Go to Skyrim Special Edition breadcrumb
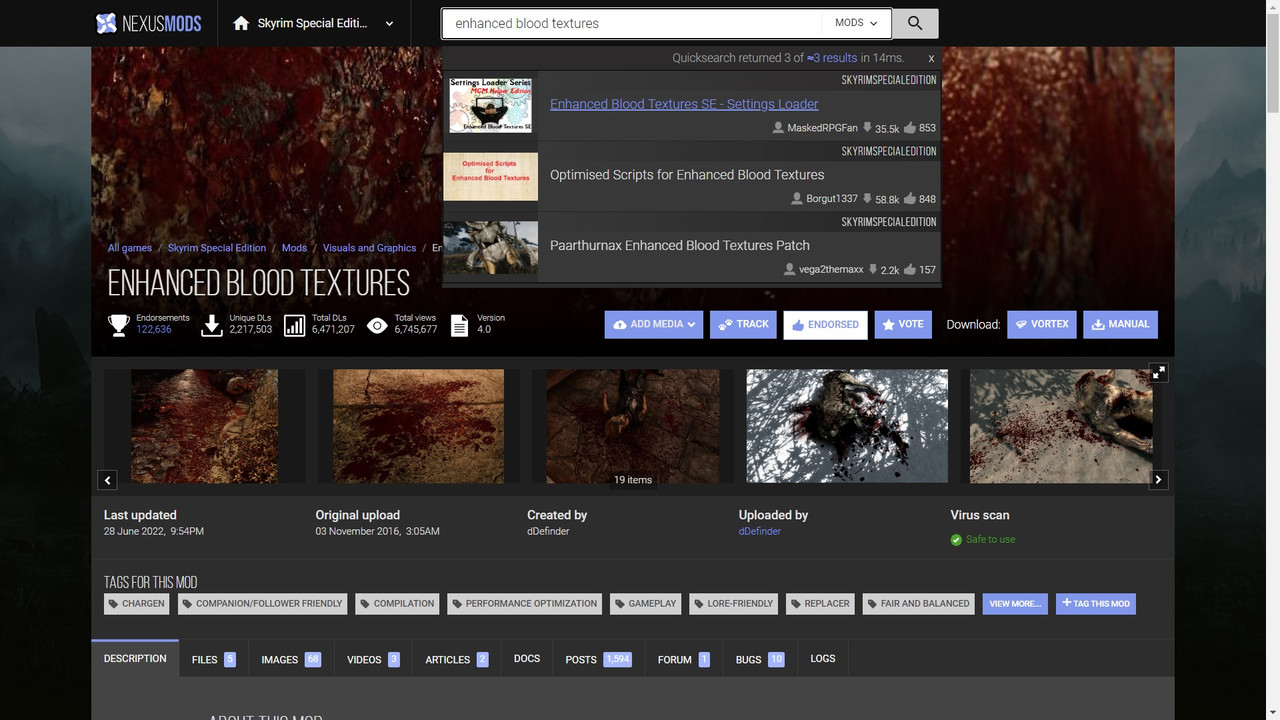This screenshot has width=1280, height=720. [x=217, y=248]
